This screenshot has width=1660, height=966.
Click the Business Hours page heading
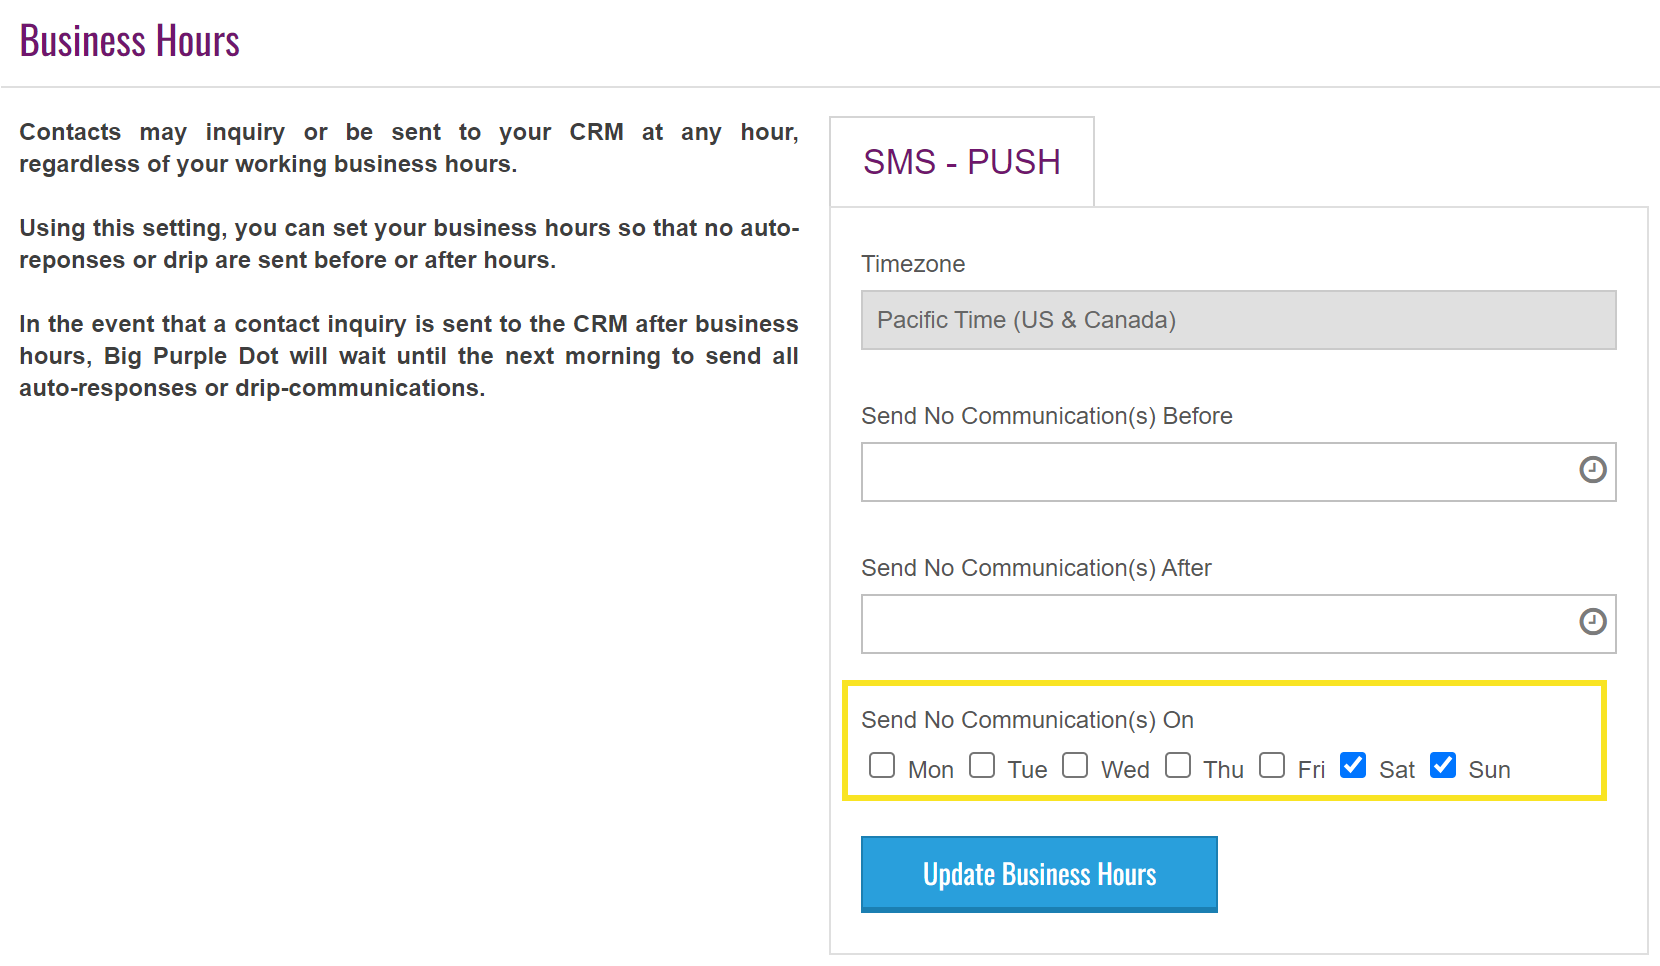[130, 41]
